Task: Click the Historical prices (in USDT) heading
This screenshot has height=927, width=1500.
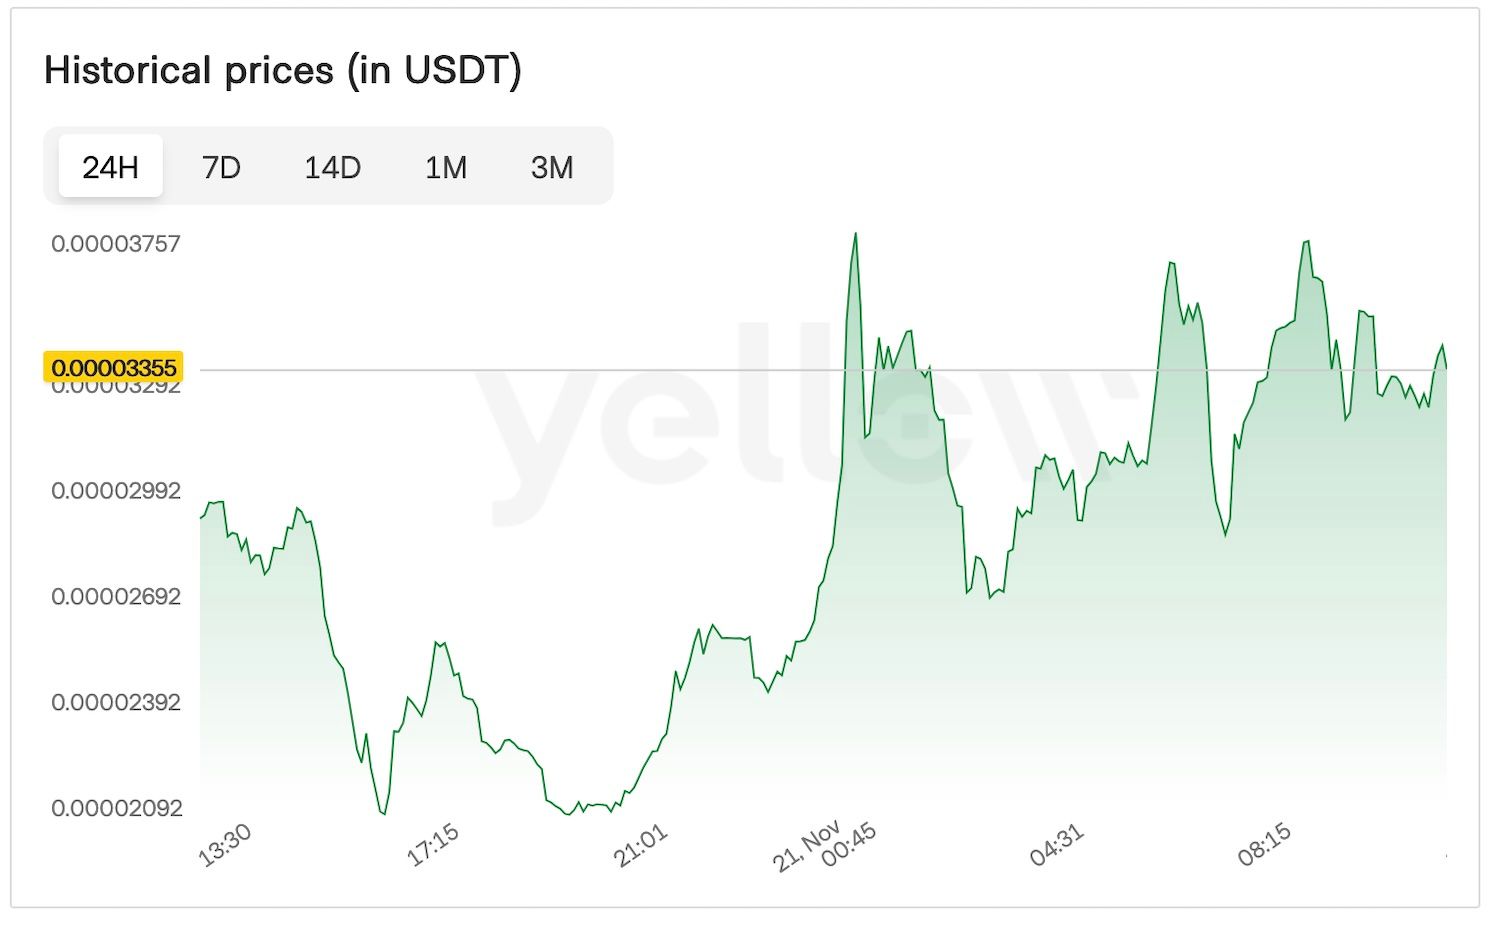Action: click(282, 70)
